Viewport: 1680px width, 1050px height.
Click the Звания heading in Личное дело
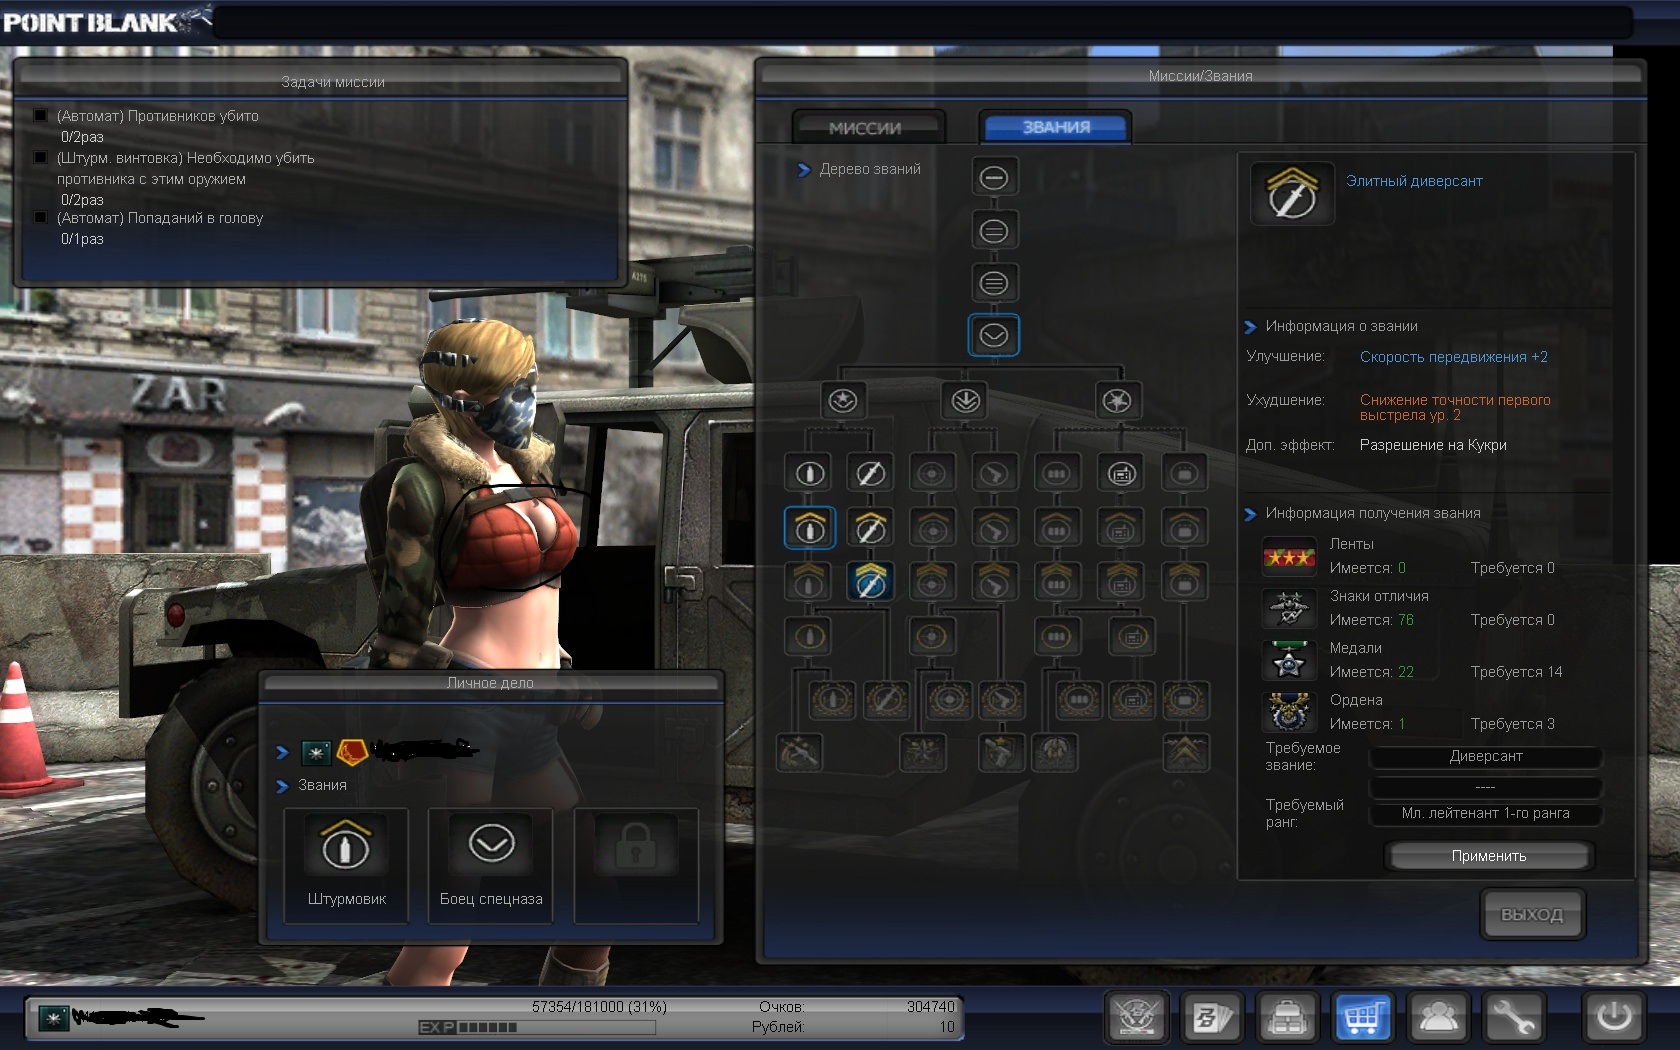(x=322, y=786)
